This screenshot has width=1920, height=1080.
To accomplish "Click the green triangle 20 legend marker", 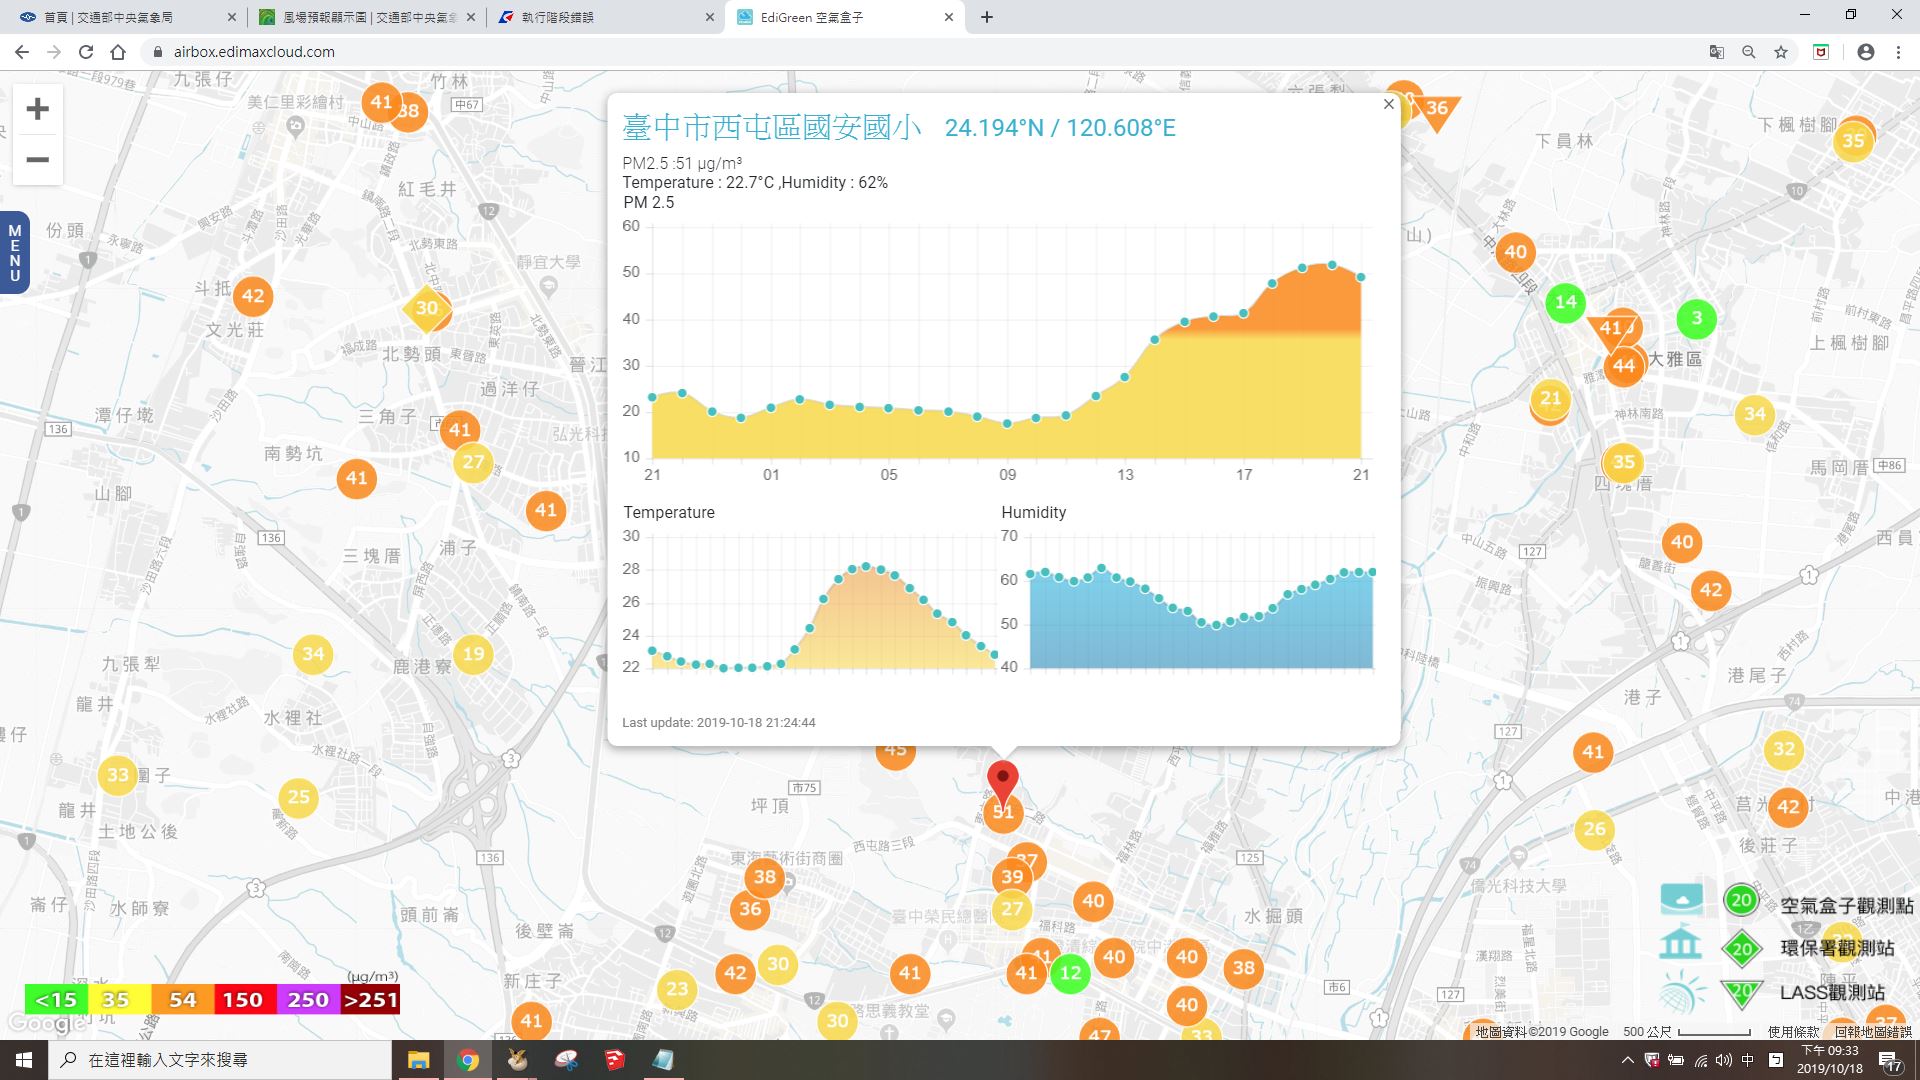I will coord(1741,993).
